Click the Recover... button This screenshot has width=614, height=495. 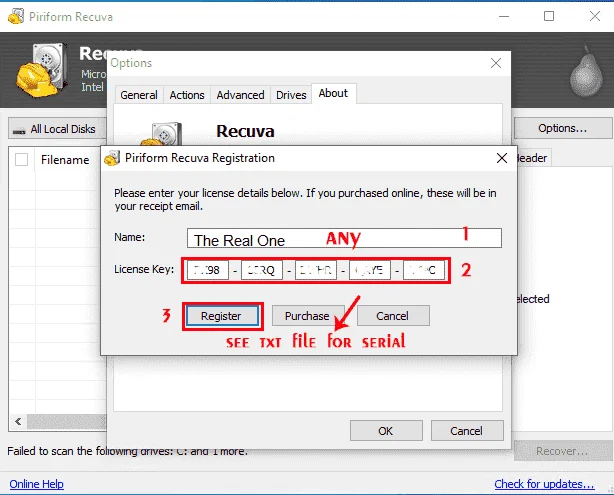point(563,451)
